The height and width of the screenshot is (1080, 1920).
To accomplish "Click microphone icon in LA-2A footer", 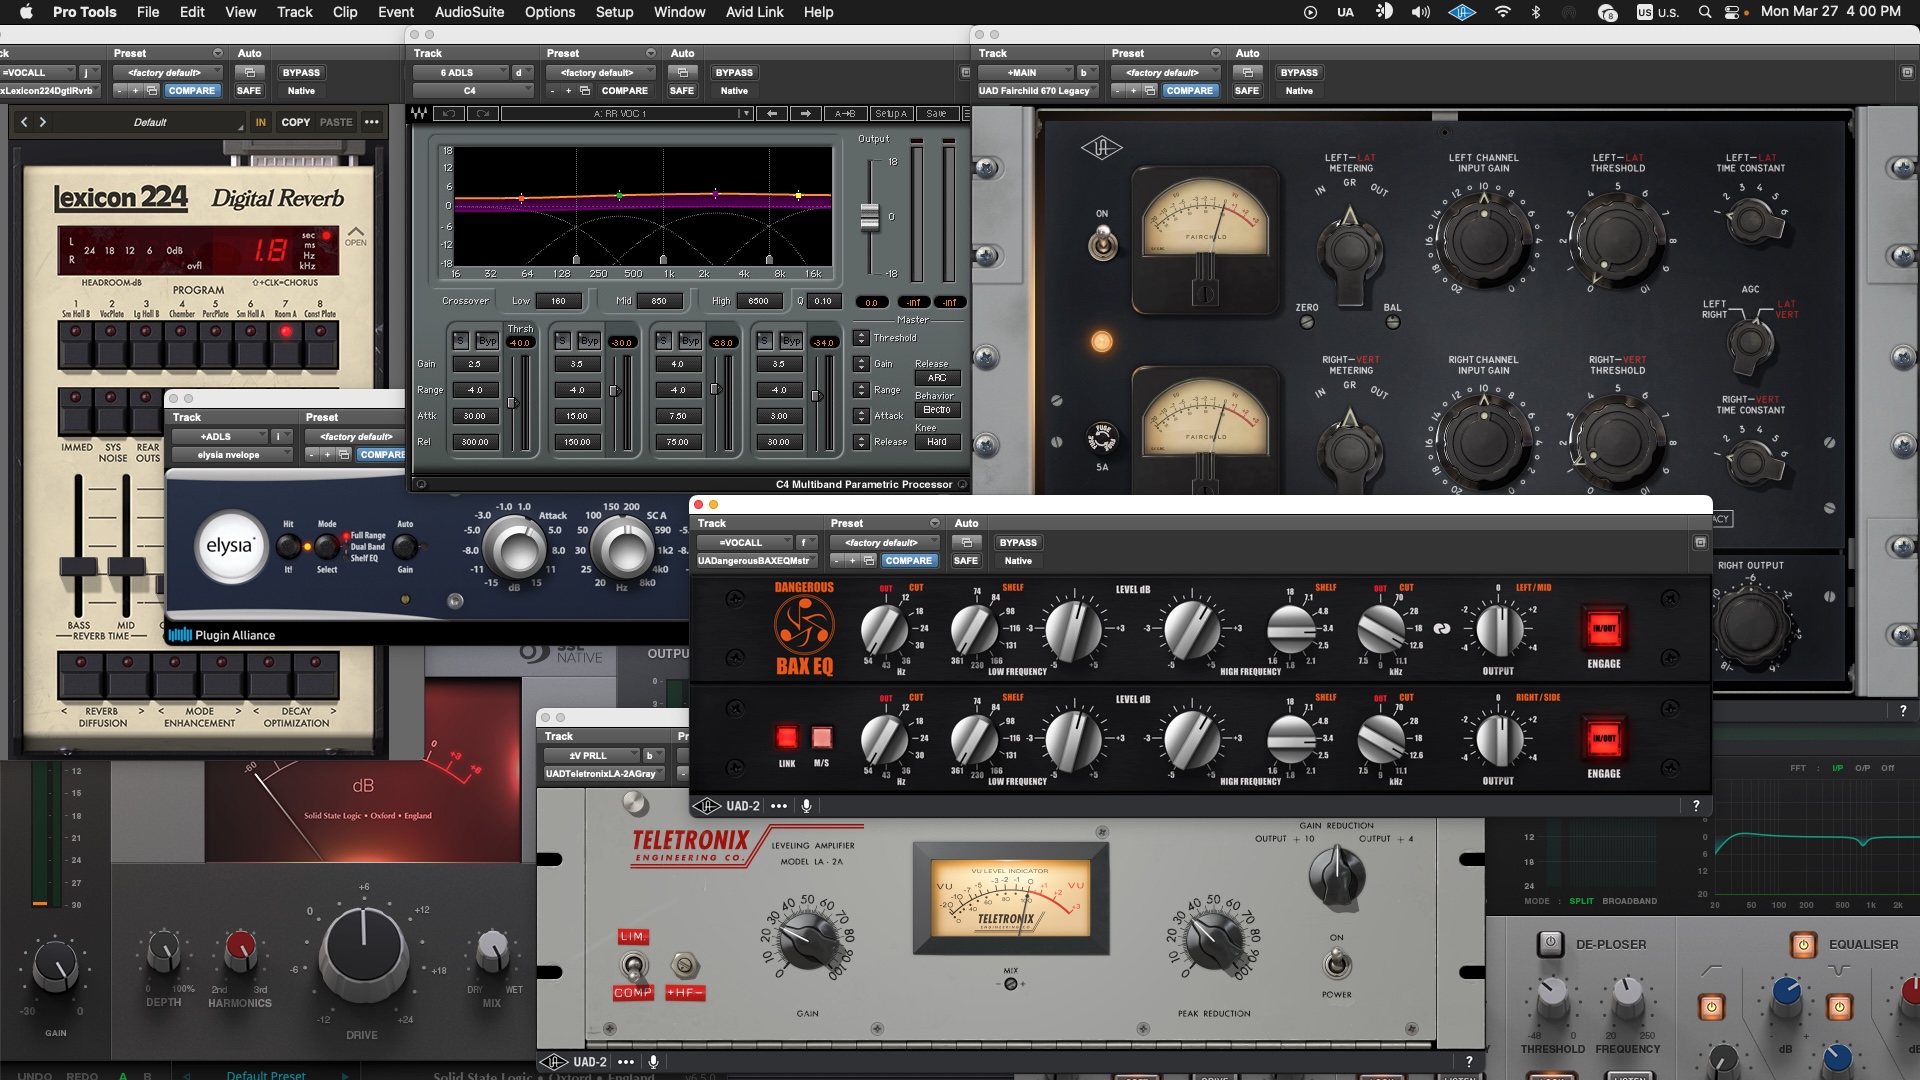I will pyautogui.click(x=653, y=1062).
